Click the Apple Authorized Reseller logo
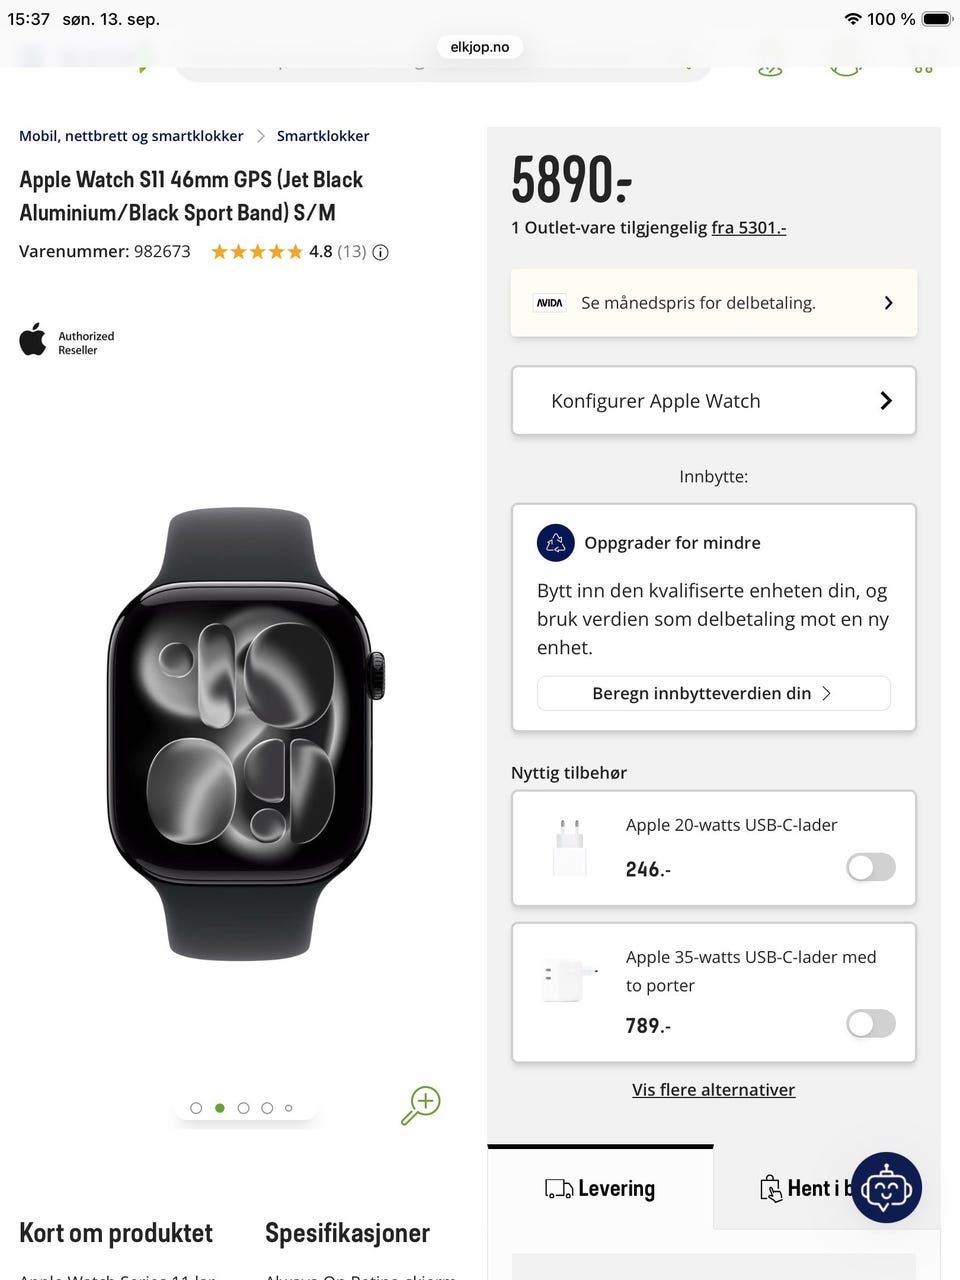The image size is (960, 1280). pos(67,341)
